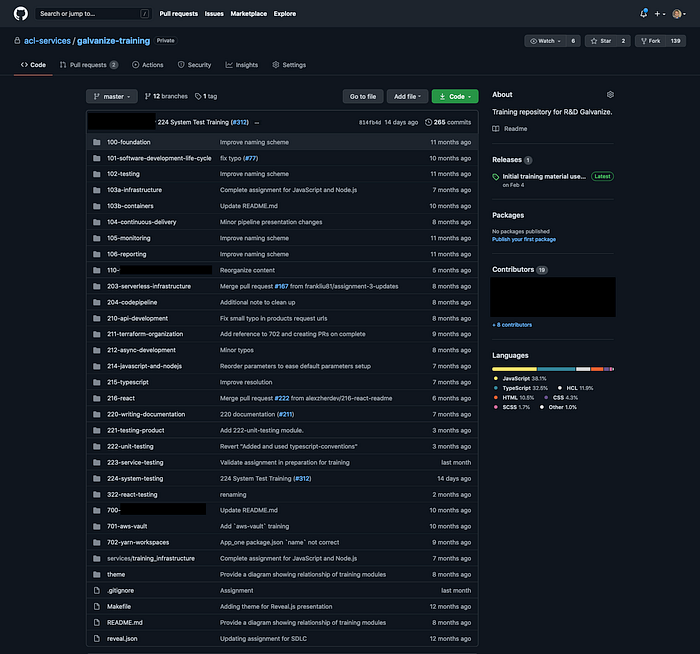The width and height of the screenshot is (700, 654).
Task: Open the galvanize-training repository link
Action: click(113, 41)
